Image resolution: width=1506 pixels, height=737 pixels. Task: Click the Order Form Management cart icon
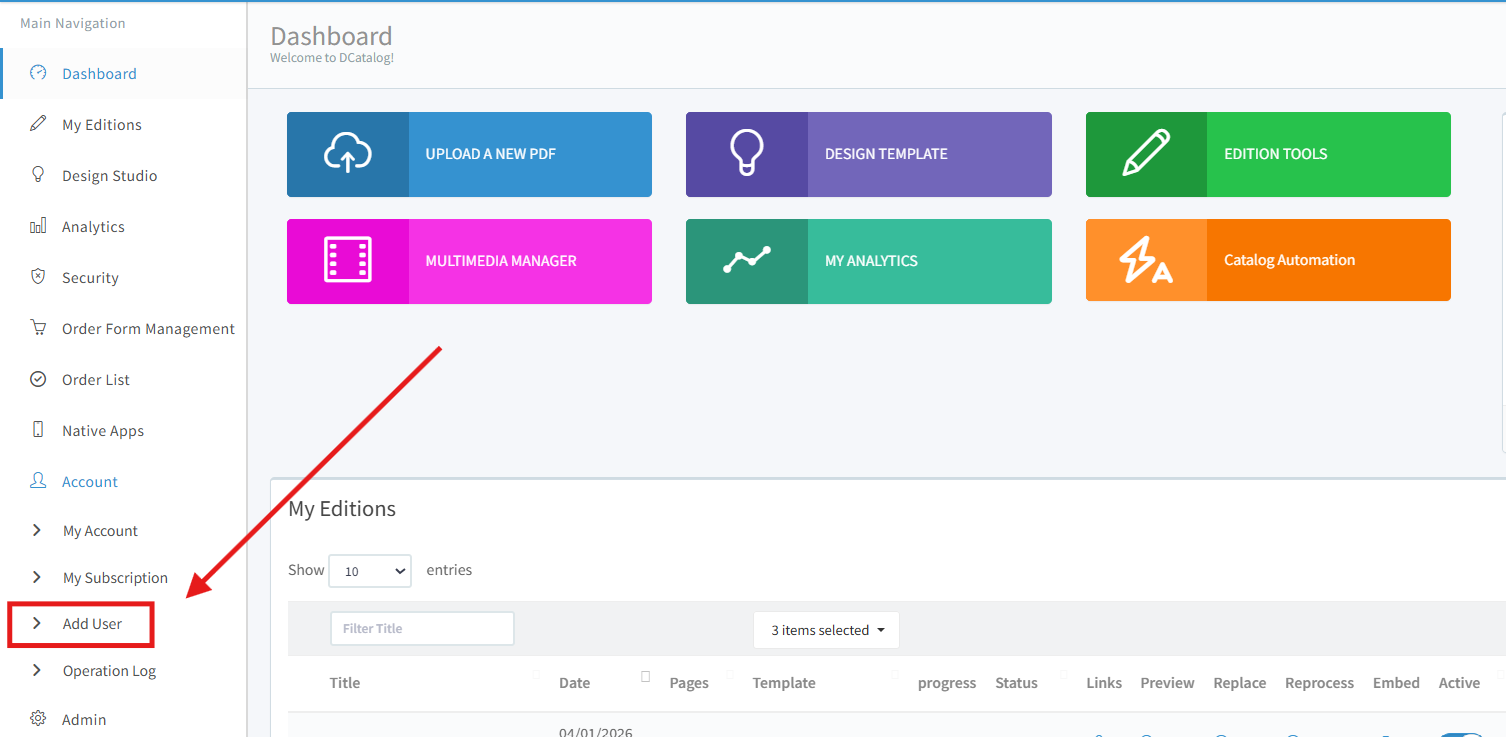(x=38, y=328)
